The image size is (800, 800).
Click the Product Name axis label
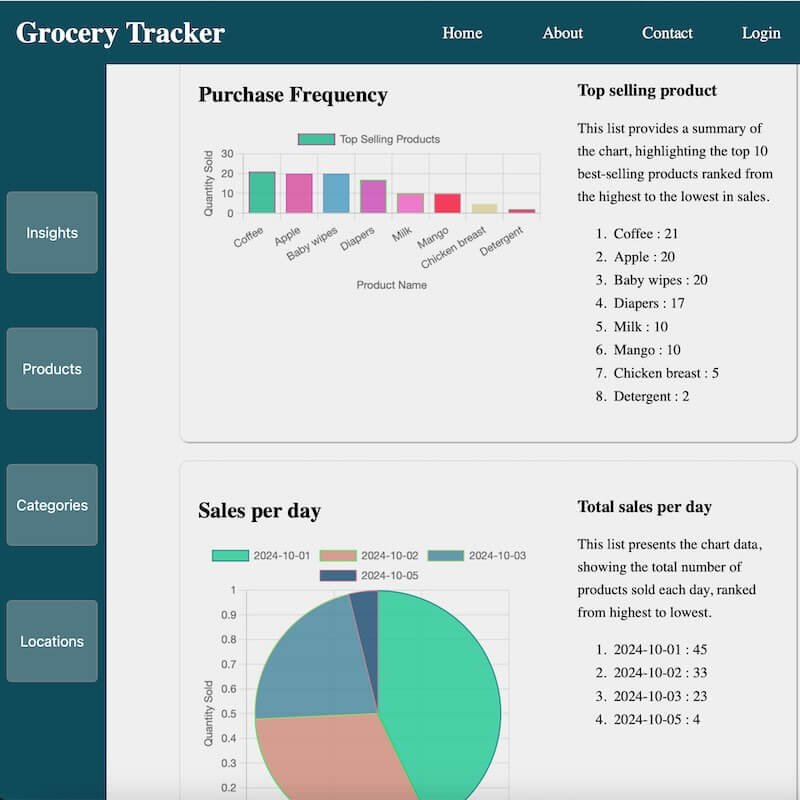click(x=391, y=285)
